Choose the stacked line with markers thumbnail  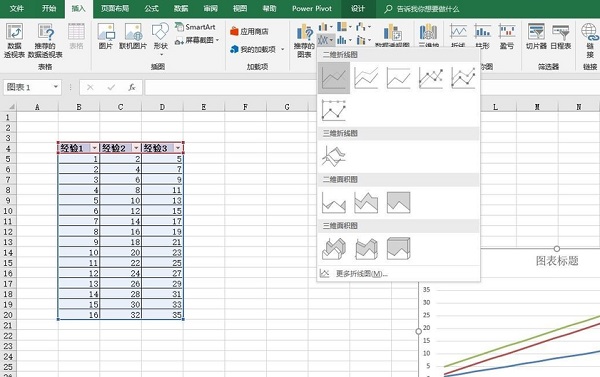coord(463,78)
